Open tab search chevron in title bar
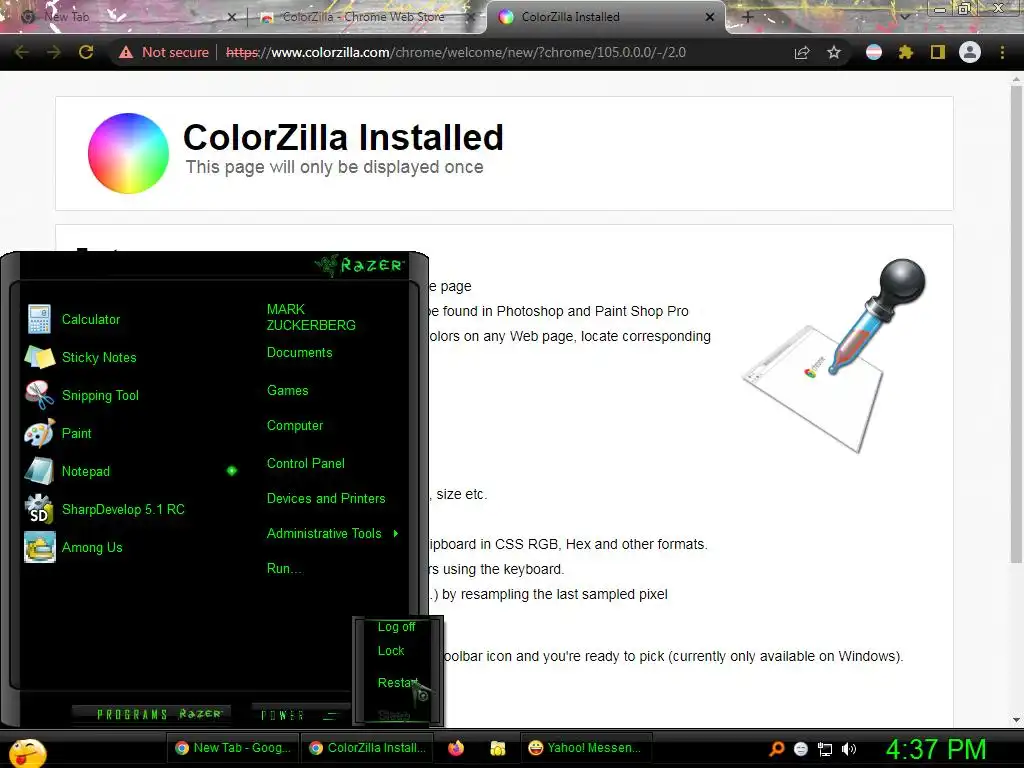 tap(905, 17)
